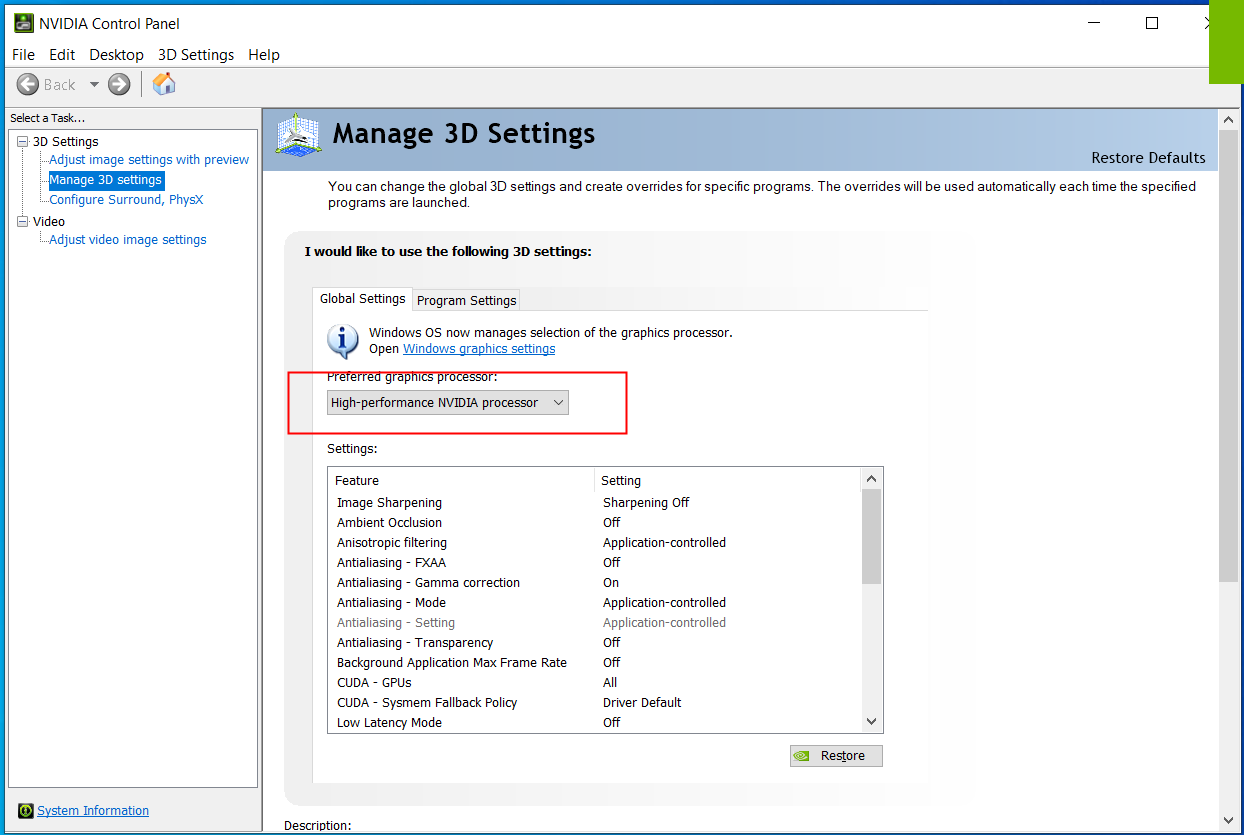Click Antialiasing - Mode's Application-controlled value
Screen dimensions: 1244x835
[664, 603]
